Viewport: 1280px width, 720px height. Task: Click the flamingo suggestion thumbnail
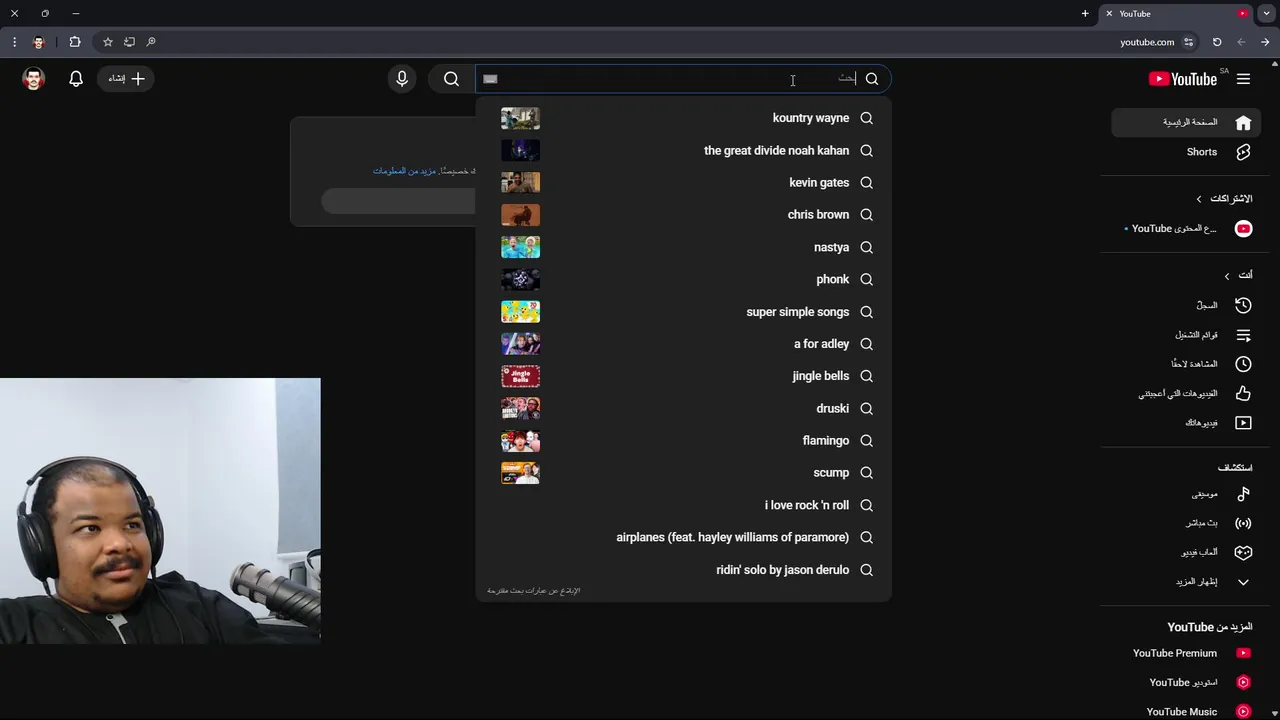(520, 441)
